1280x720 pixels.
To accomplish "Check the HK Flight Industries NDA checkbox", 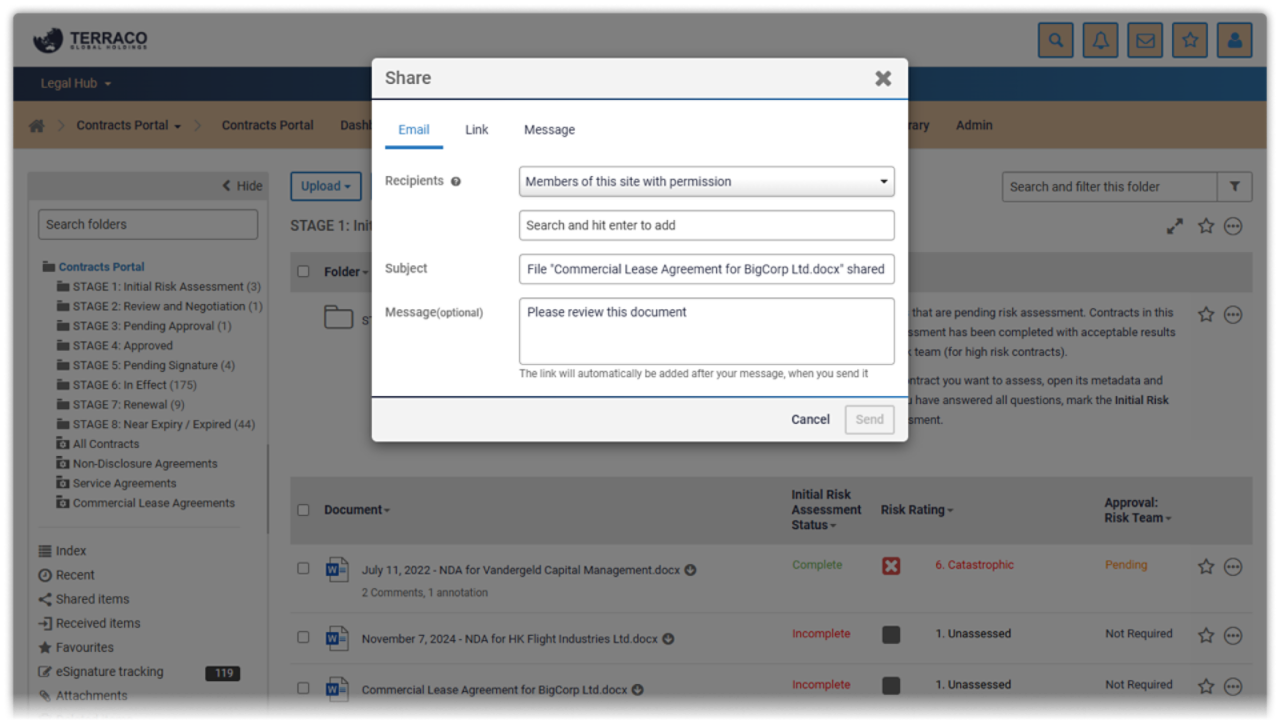I will coord(303,637).
